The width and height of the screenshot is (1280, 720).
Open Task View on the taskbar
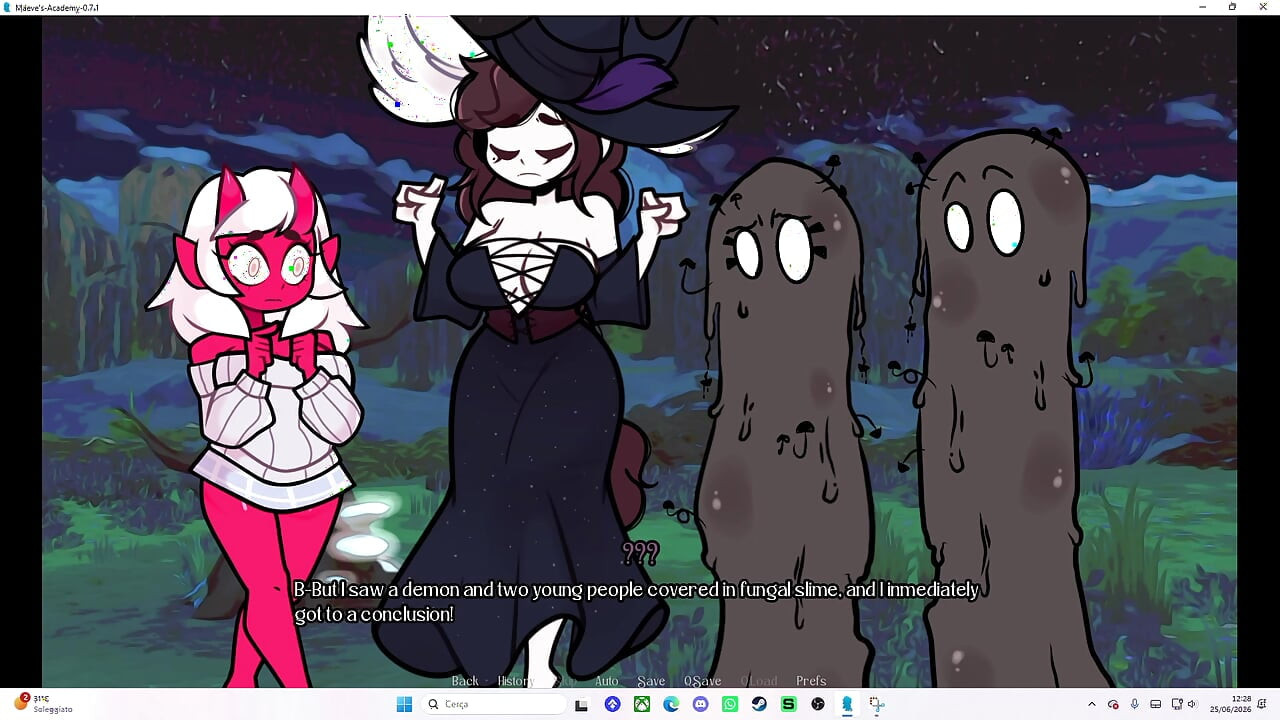coord(581,704)
